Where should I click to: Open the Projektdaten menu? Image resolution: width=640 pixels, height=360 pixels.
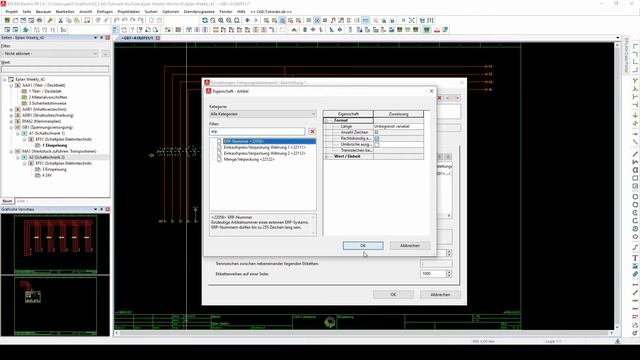point(129,12)
